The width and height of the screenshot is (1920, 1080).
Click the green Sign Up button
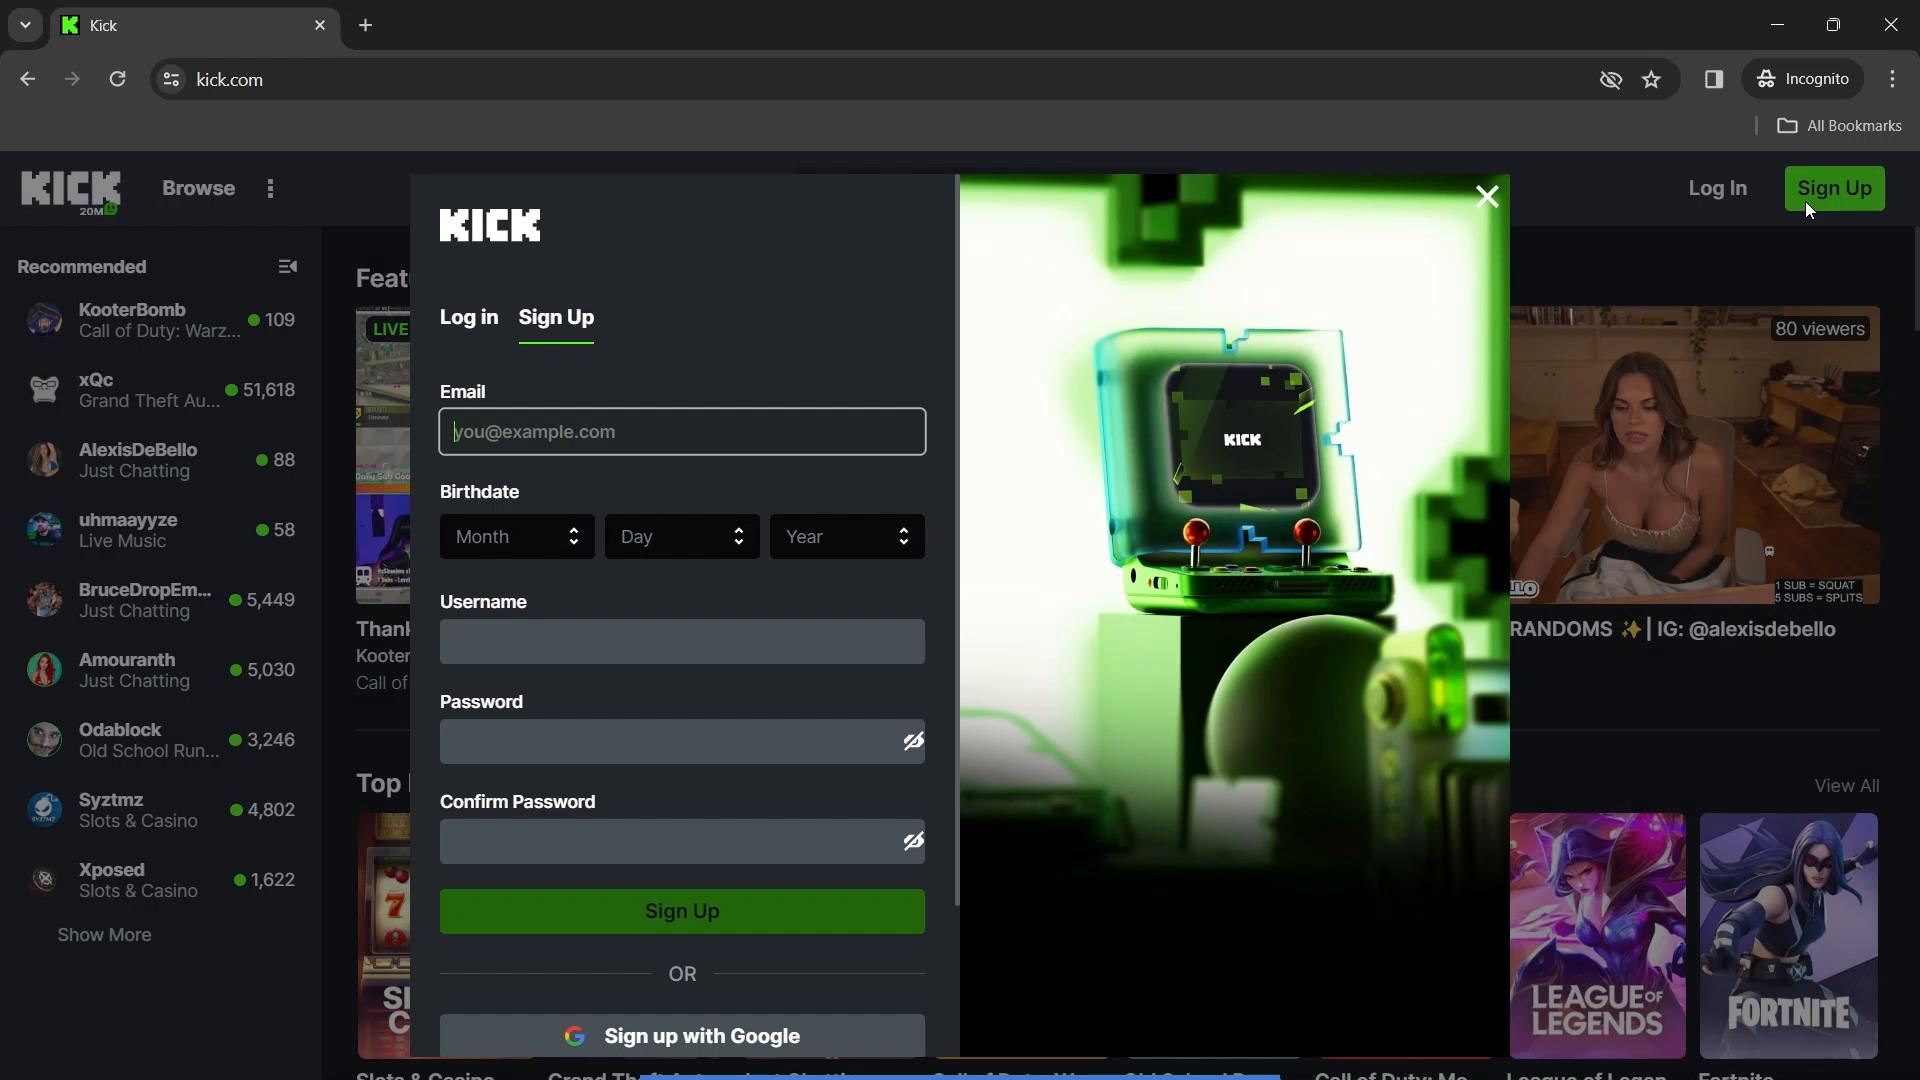682,911
